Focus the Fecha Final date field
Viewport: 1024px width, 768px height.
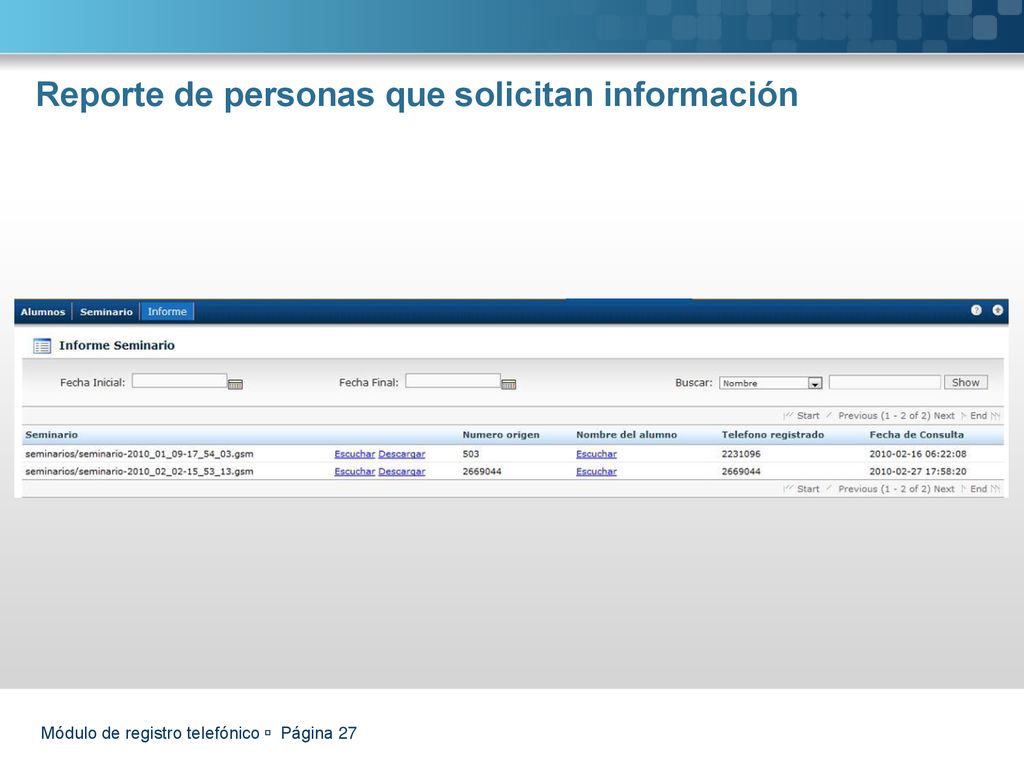coord(453,381)
